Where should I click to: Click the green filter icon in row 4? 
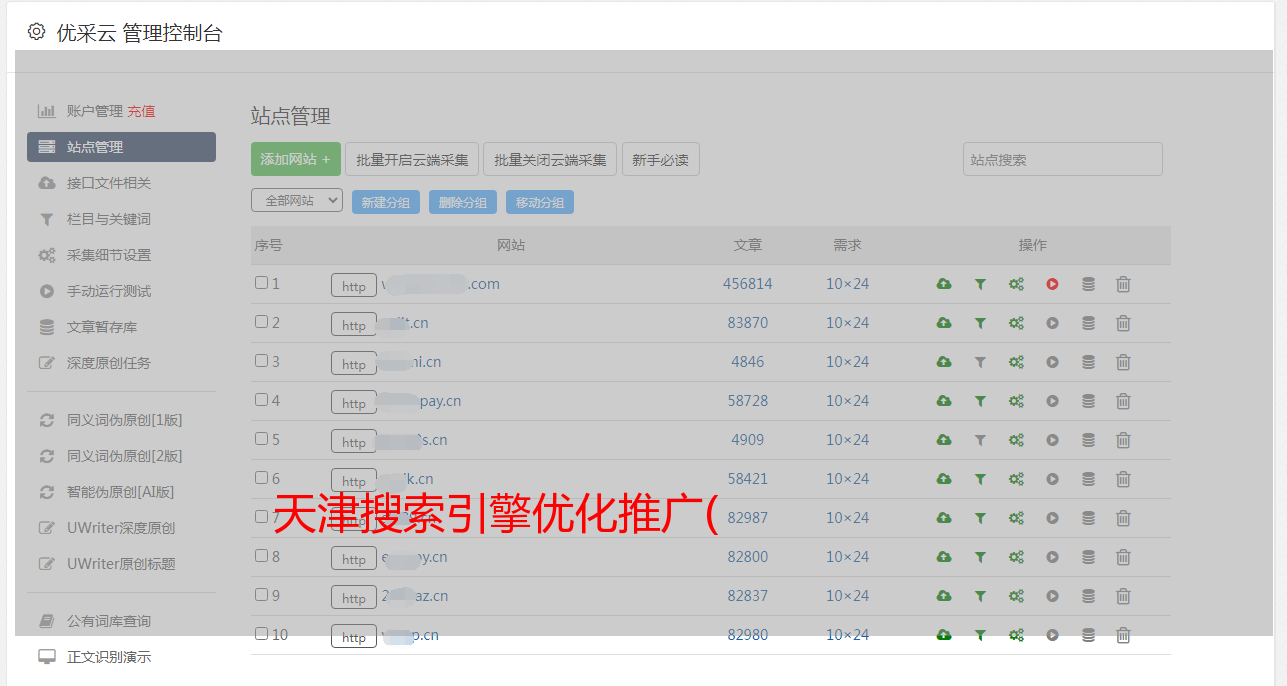tap(980, 401)
